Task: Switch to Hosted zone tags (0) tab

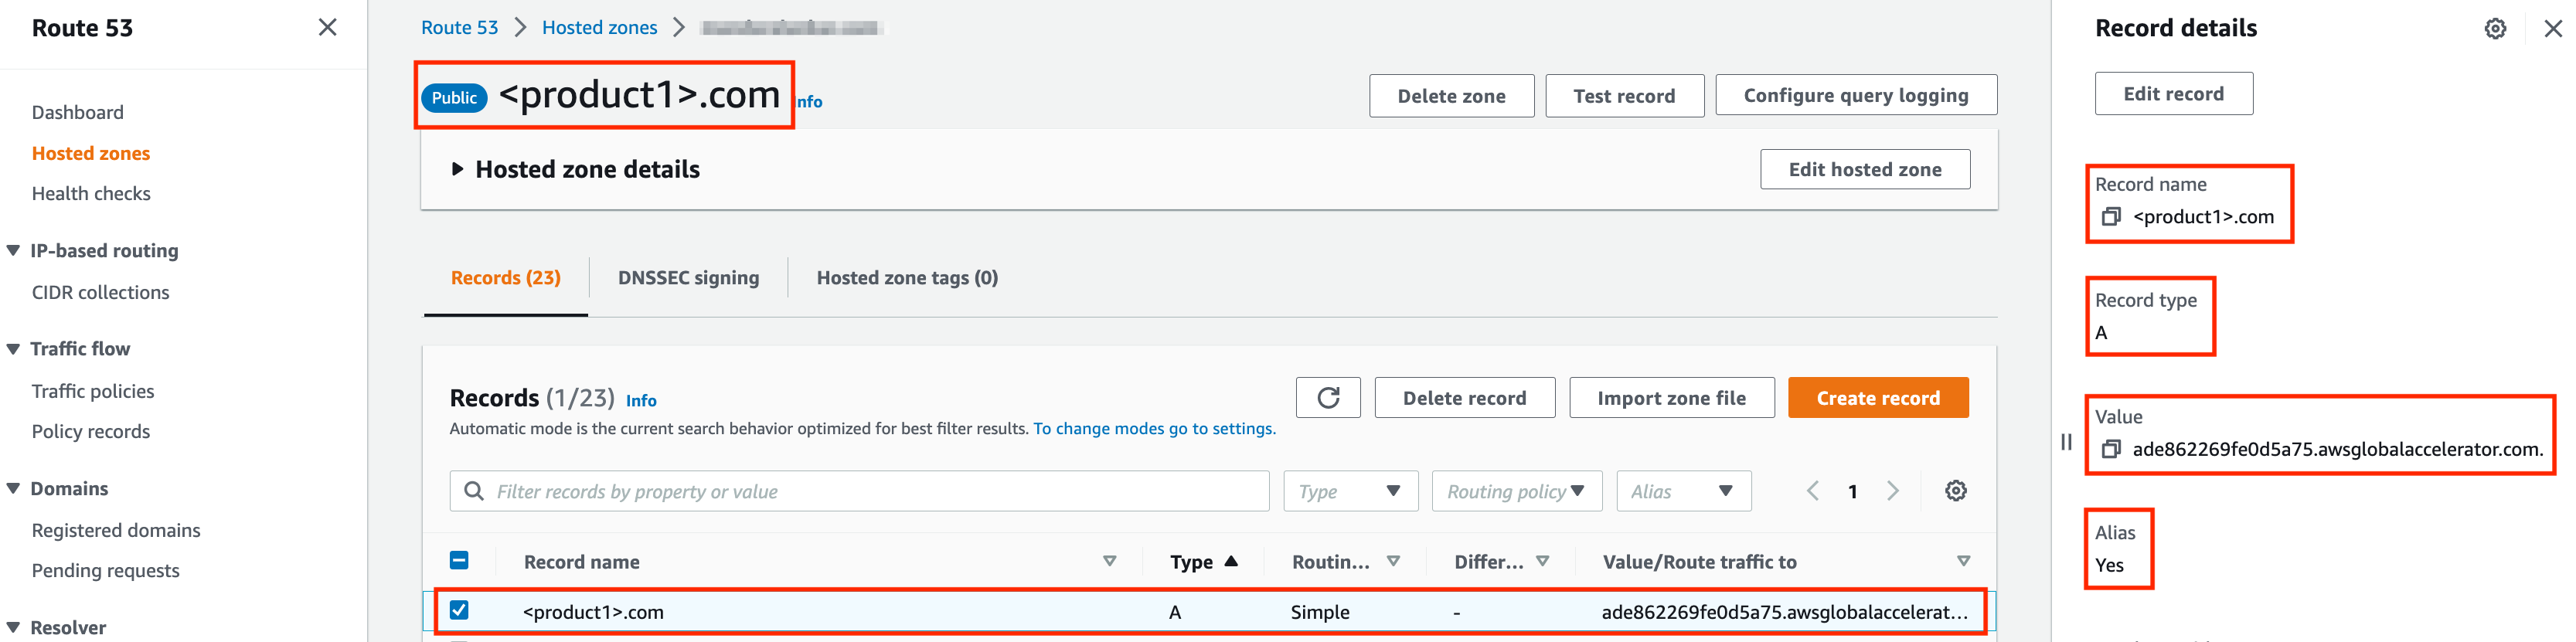Action: (907, 278)
